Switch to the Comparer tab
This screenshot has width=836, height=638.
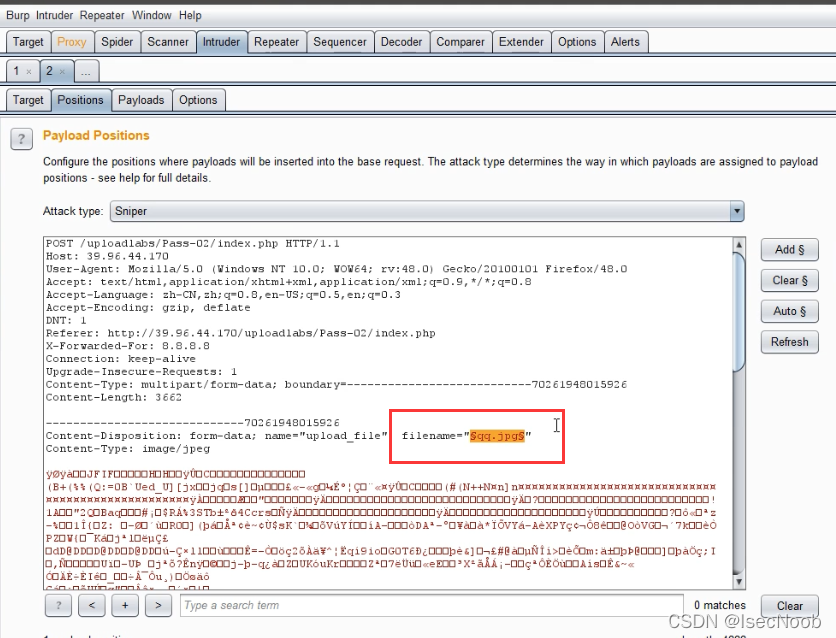460,42
